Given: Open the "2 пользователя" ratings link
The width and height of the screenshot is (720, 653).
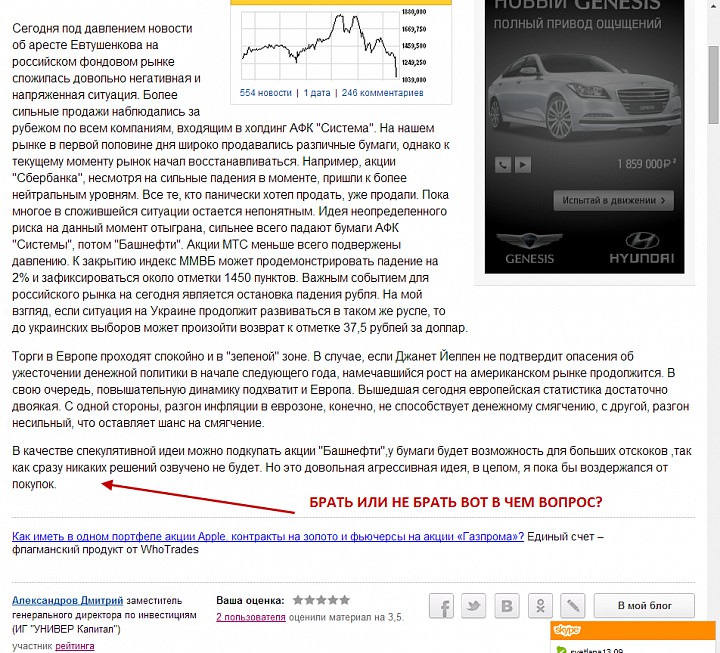Looking at the screenshot, I should [x=251, y=617].
